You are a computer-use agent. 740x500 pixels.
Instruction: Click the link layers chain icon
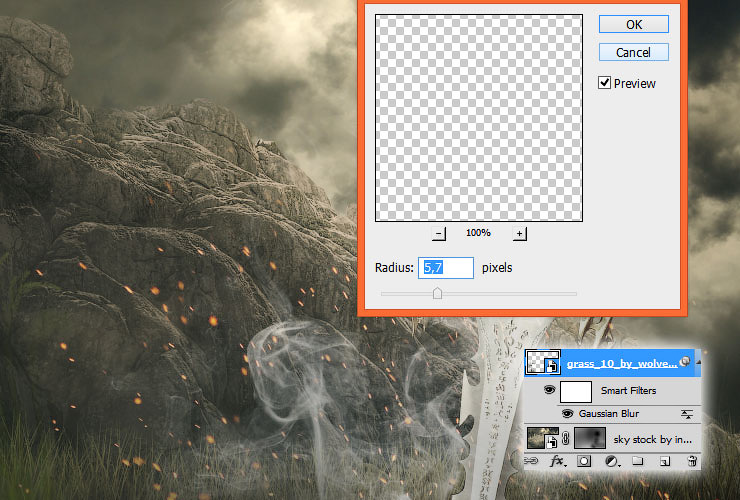tap(531, 461)
